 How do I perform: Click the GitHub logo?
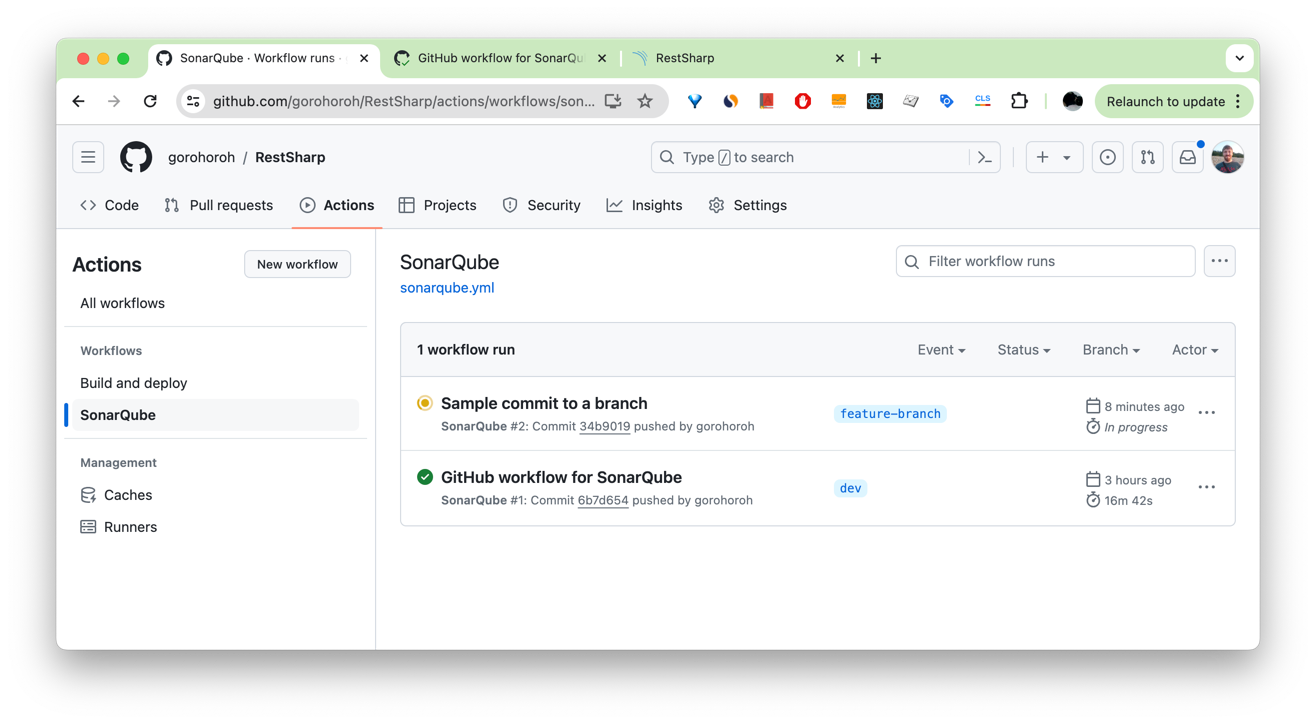(x=136, y=157)
